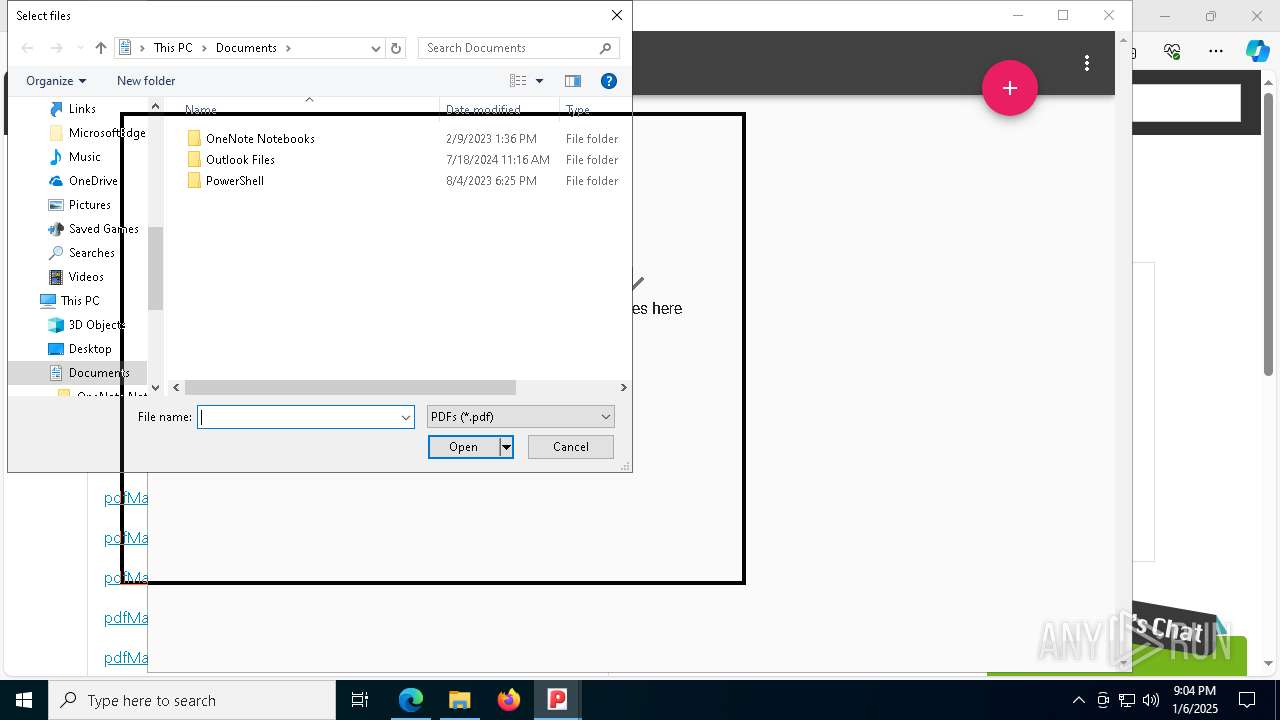The image size is (1280, 720).
Task: Select Documents in the navigation pane
Action: coord(99,373)
